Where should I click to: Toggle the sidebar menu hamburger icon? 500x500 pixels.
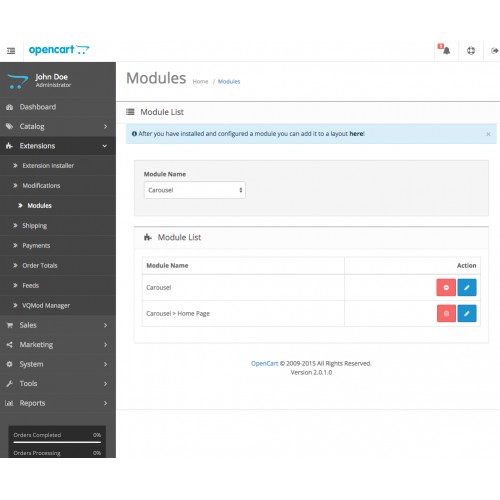click(x=11, y=51)
